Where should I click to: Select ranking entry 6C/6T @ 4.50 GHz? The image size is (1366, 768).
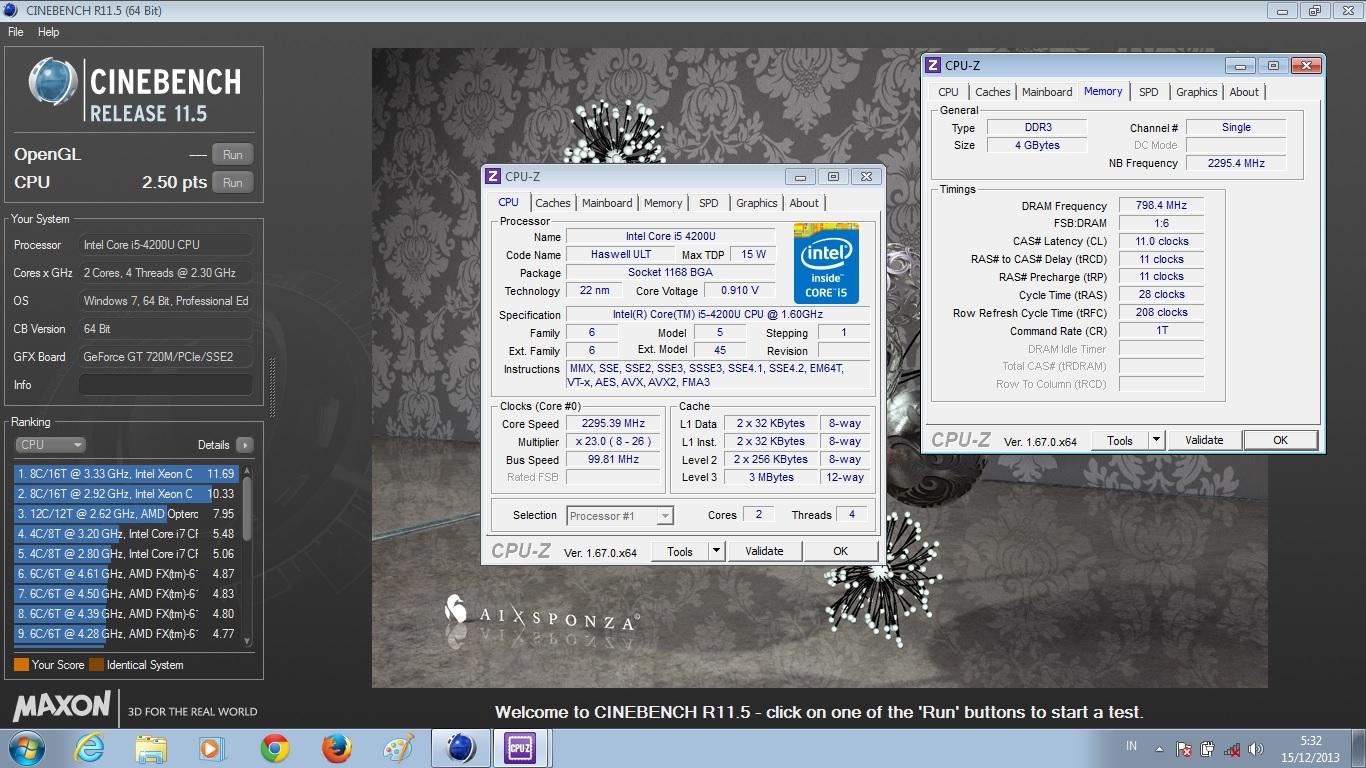[x=126, y=594]
